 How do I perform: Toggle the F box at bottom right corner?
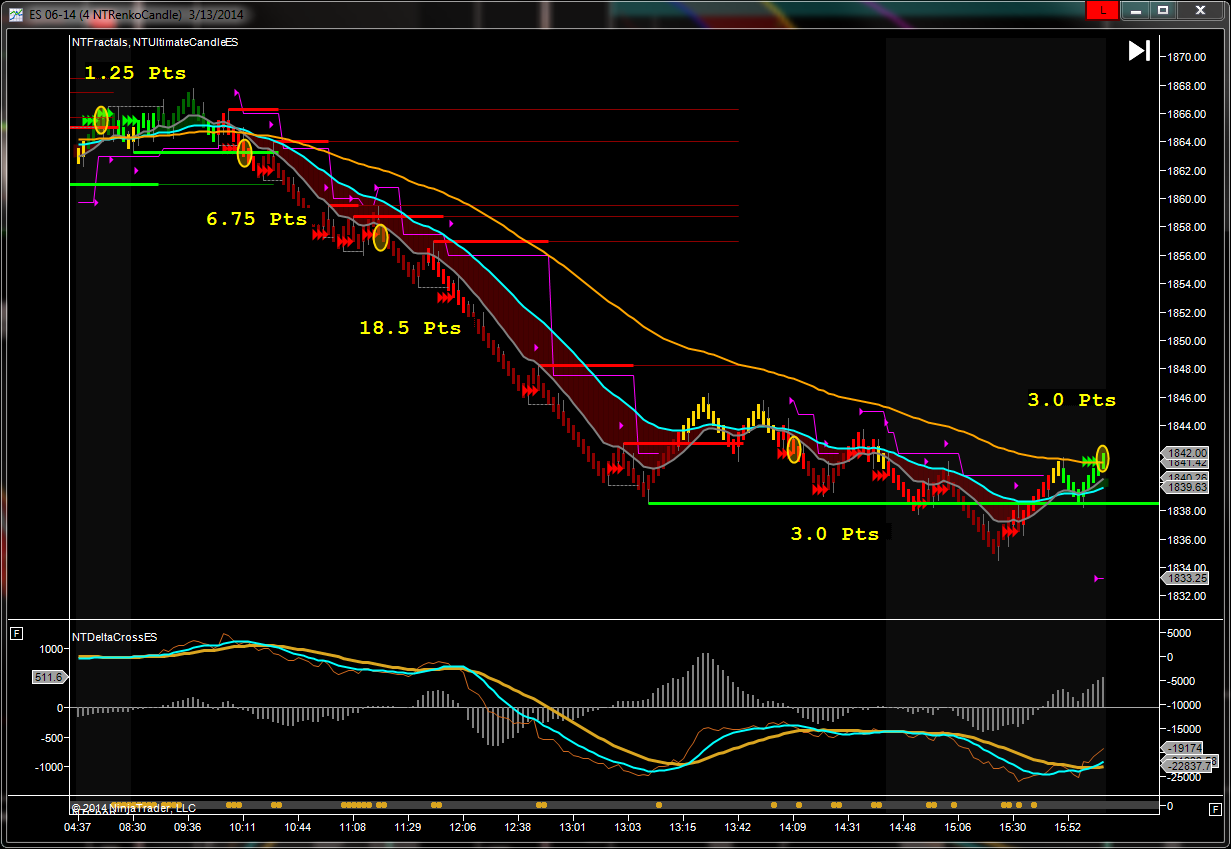pos(1214,809)
